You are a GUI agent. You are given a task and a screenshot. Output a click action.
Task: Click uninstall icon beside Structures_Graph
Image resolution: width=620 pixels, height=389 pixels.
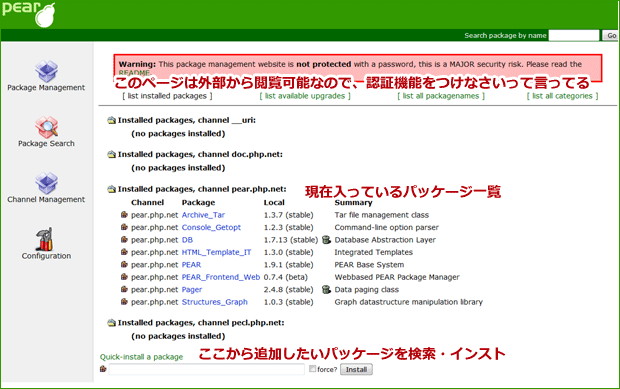pos(124,302)
